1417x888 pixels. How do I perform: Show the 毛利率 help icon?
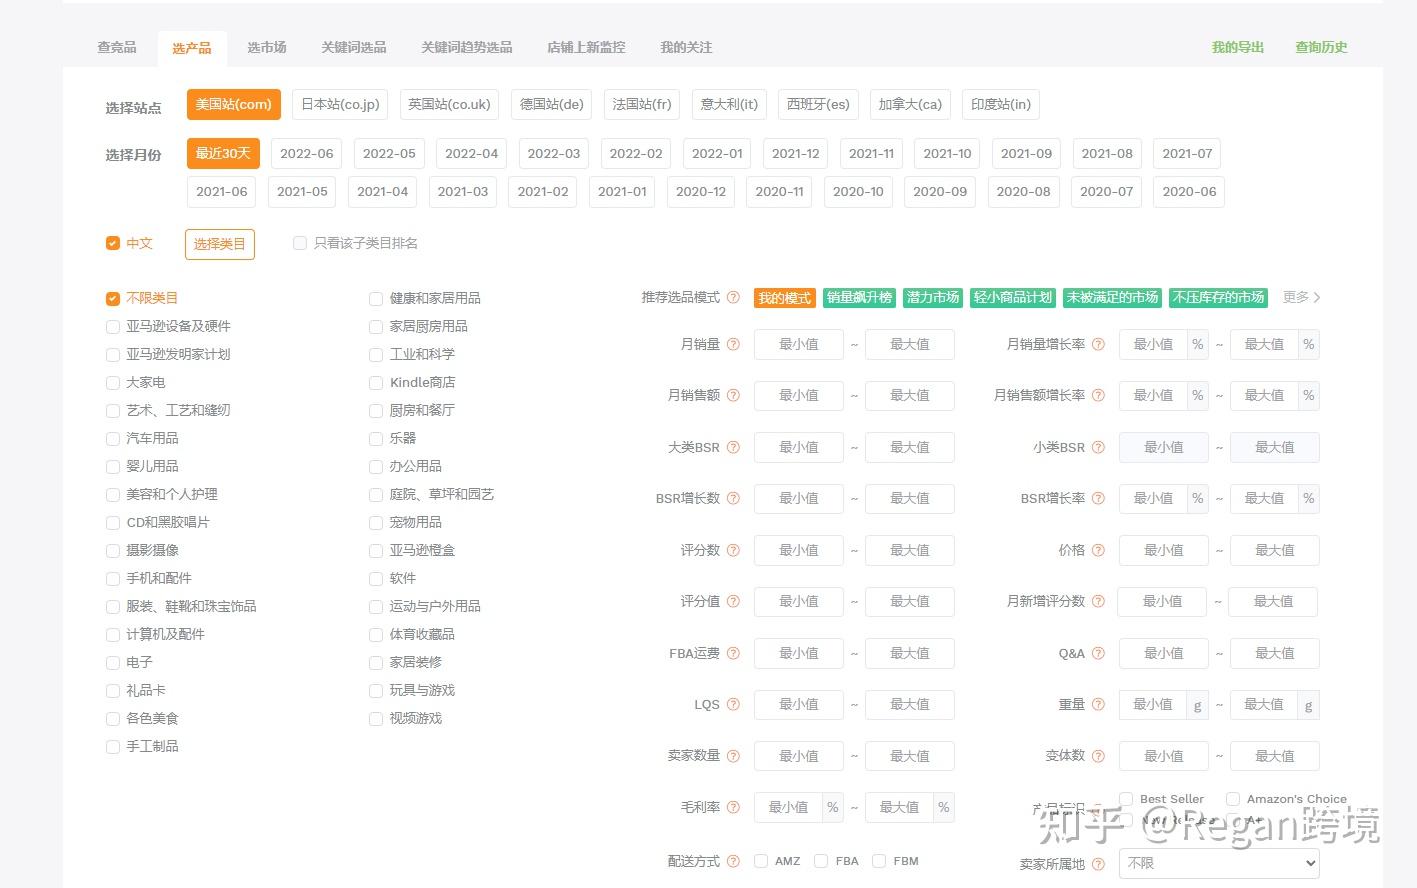tap(733, 807)
